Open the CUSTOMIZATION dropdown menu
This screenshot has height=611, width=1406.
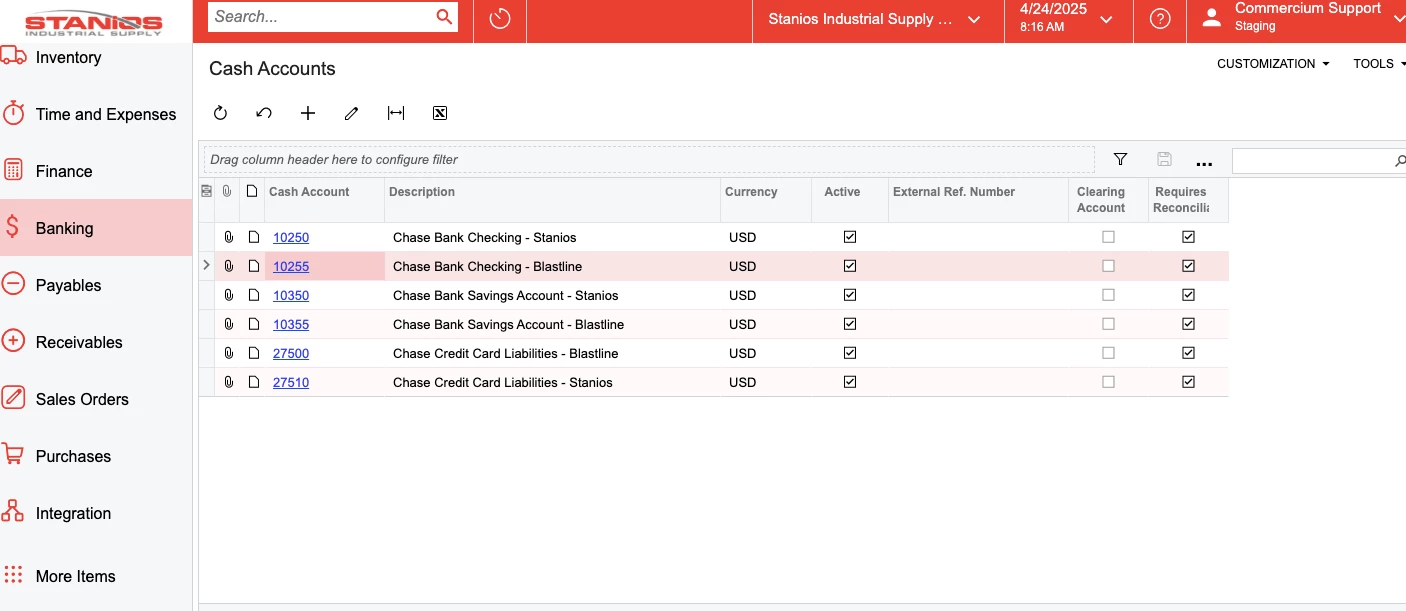click(1273, 63)
